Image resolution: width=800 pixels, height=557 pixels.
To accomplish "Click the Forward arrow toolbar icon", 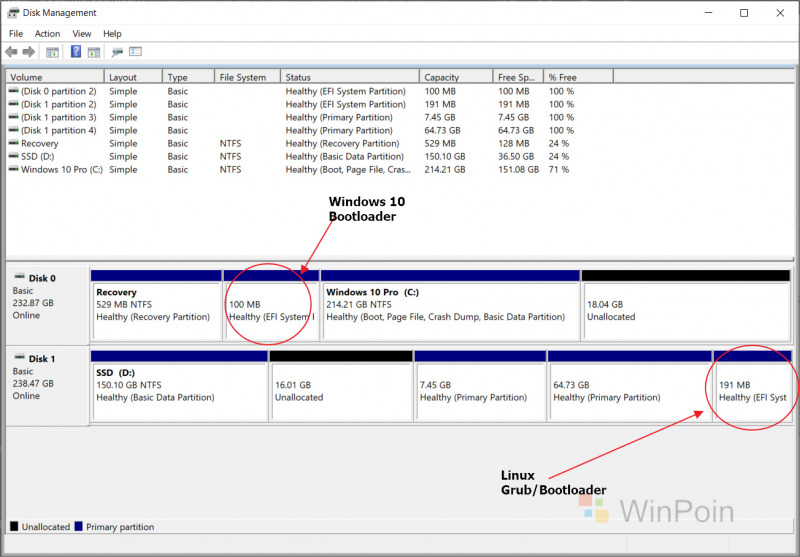I will pyautogui.click(x=28, y=52).
